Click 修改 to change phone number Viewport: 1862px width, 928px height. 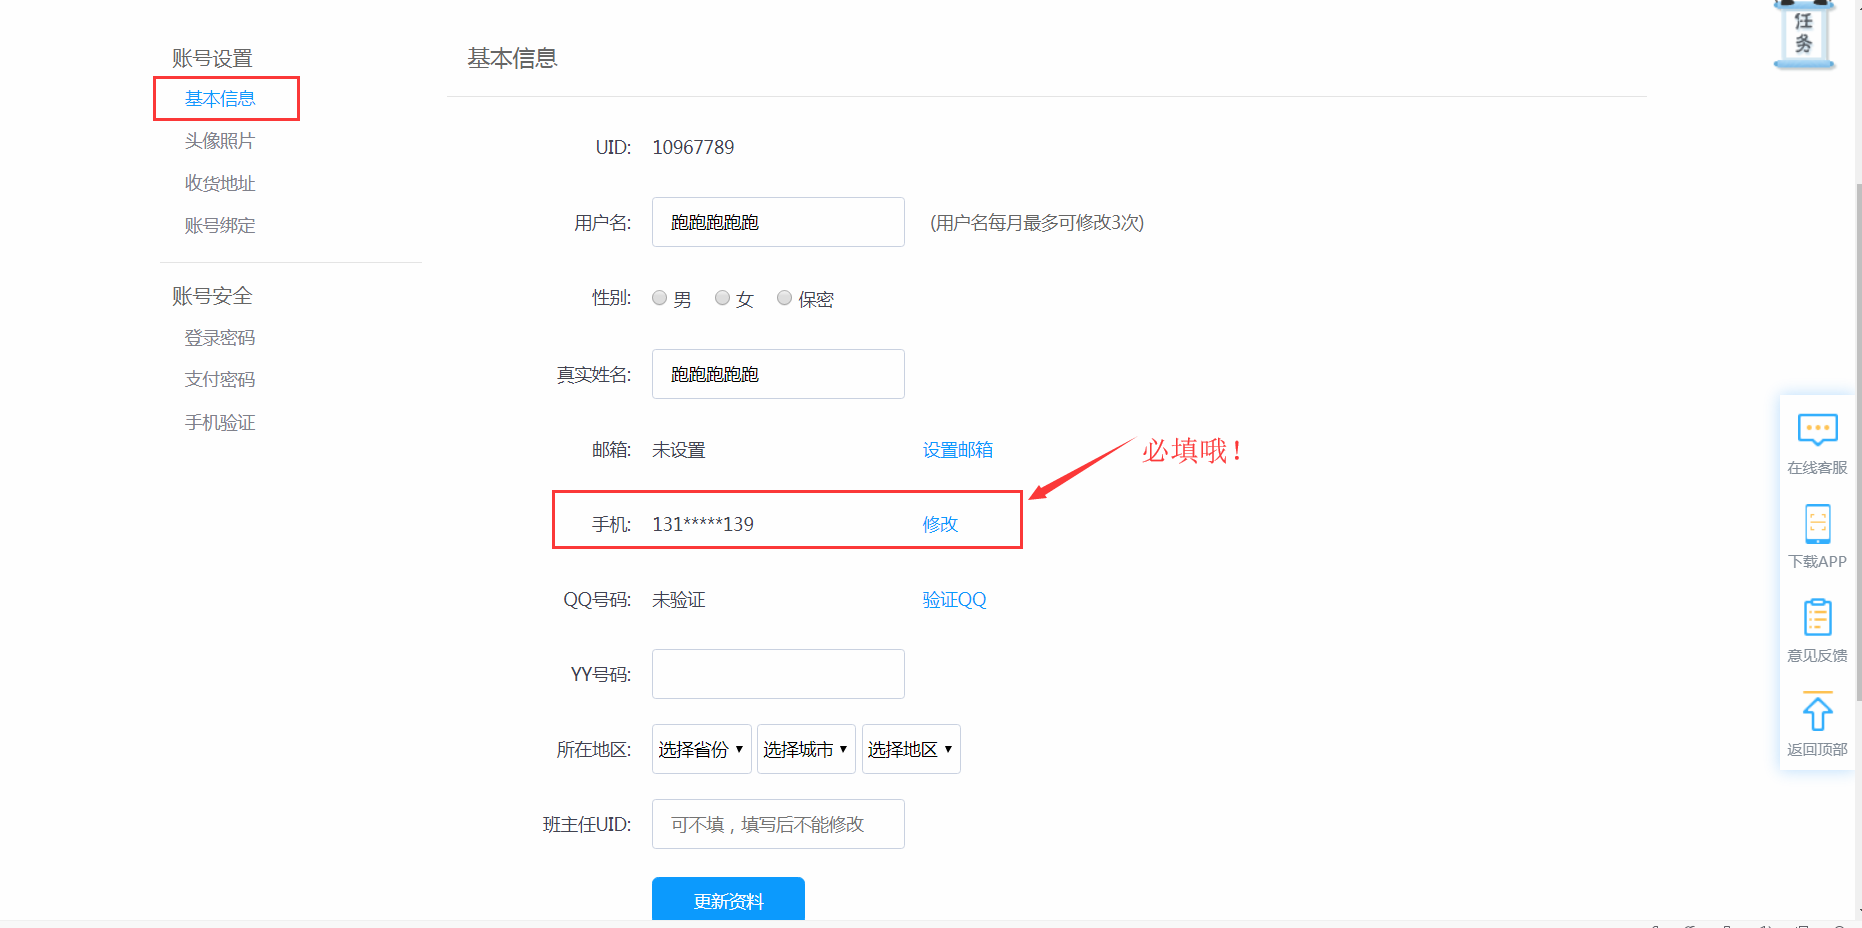pos(940,523)
